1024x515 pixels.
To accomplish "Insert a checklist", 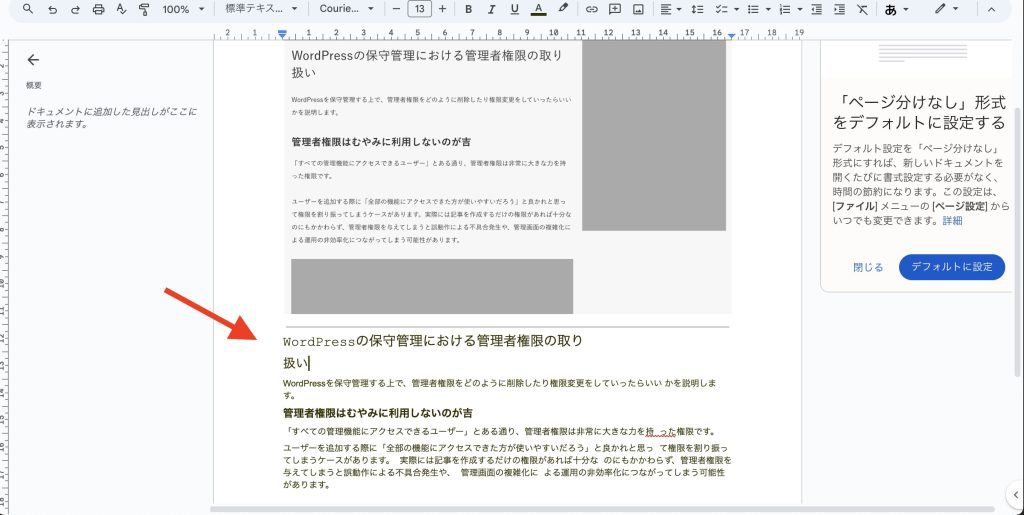I will tap(721, 9).
